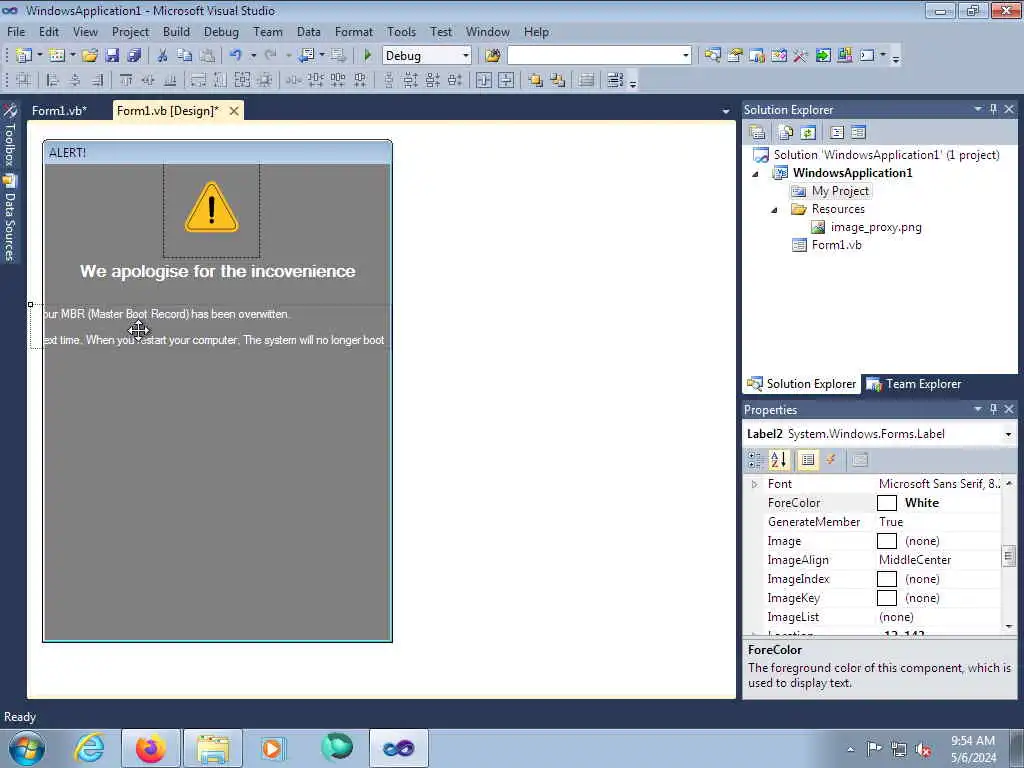
Task: Open the Debug menu
Action: pyautogui.click(x=221, y=32)
